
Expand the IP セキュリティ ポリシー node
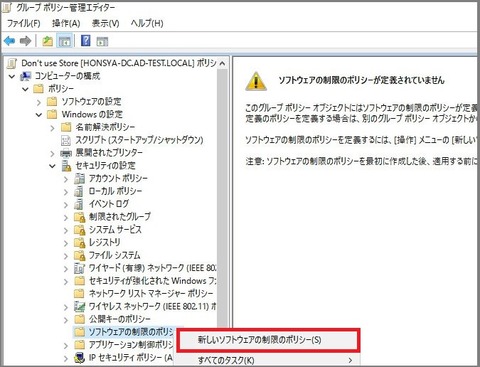66,358
